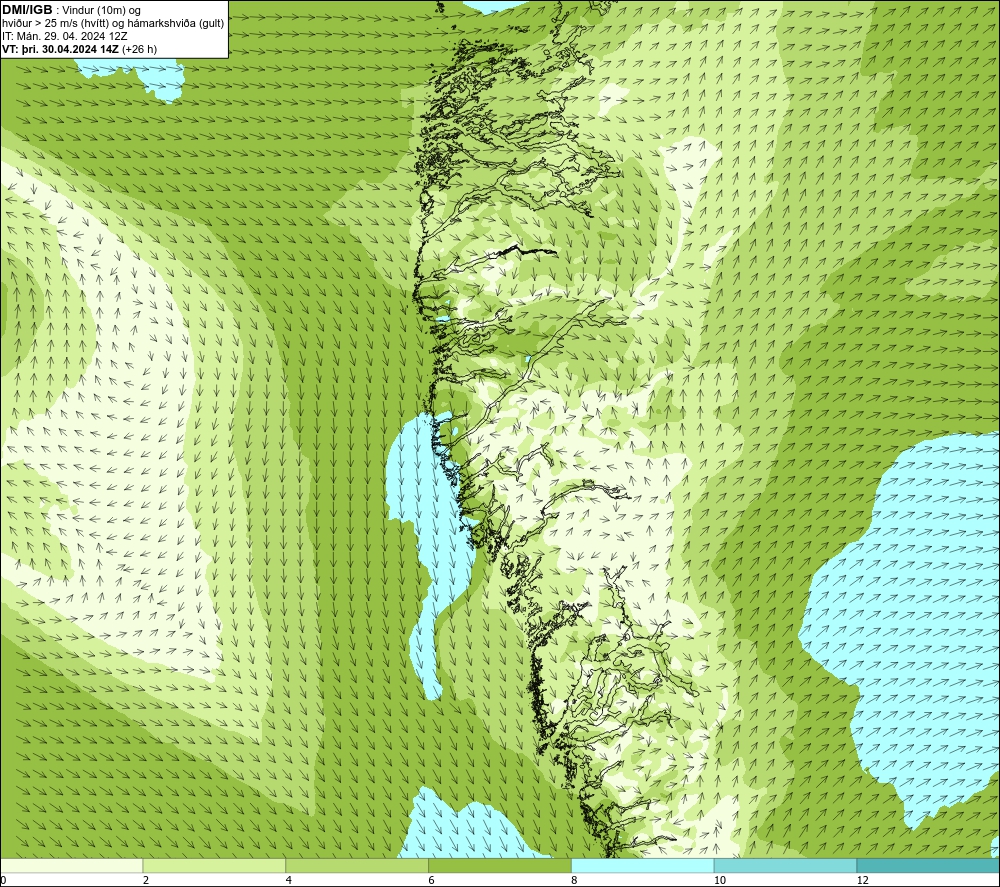Screen dimensions: 1000x887
Task: Click the 0–2 m/s palest color band
Action: pyautogui.click(x=71, y=865)
